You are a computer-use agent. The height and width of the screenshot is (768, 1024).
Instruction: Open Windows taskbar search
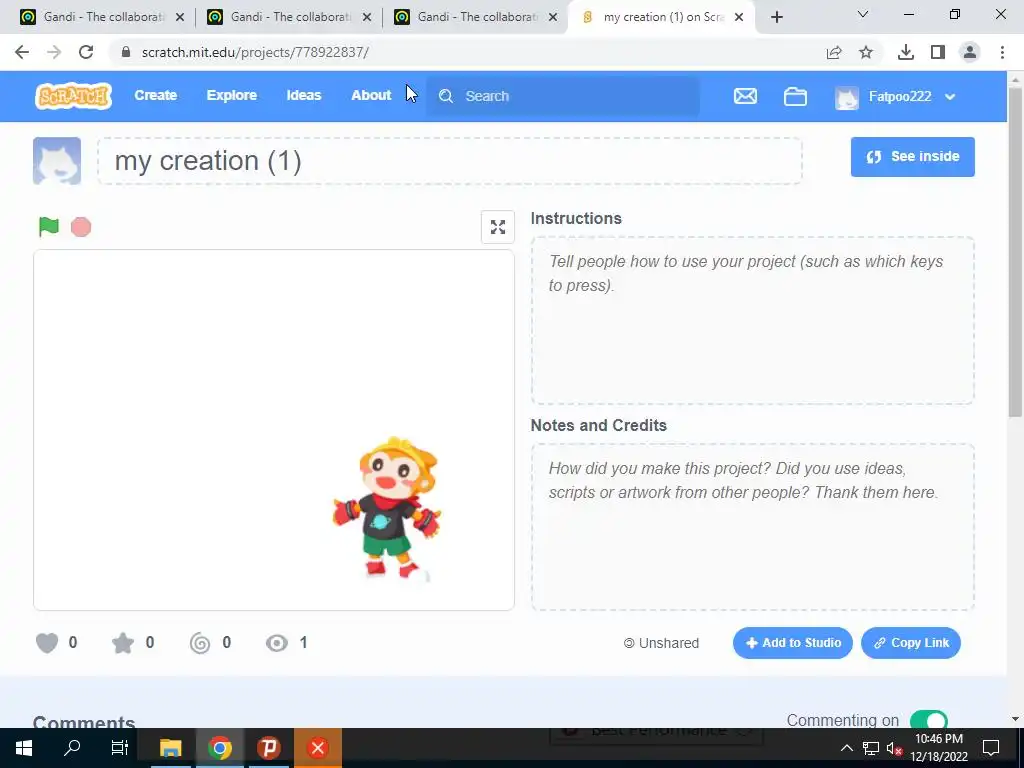(x=72, y=748)
